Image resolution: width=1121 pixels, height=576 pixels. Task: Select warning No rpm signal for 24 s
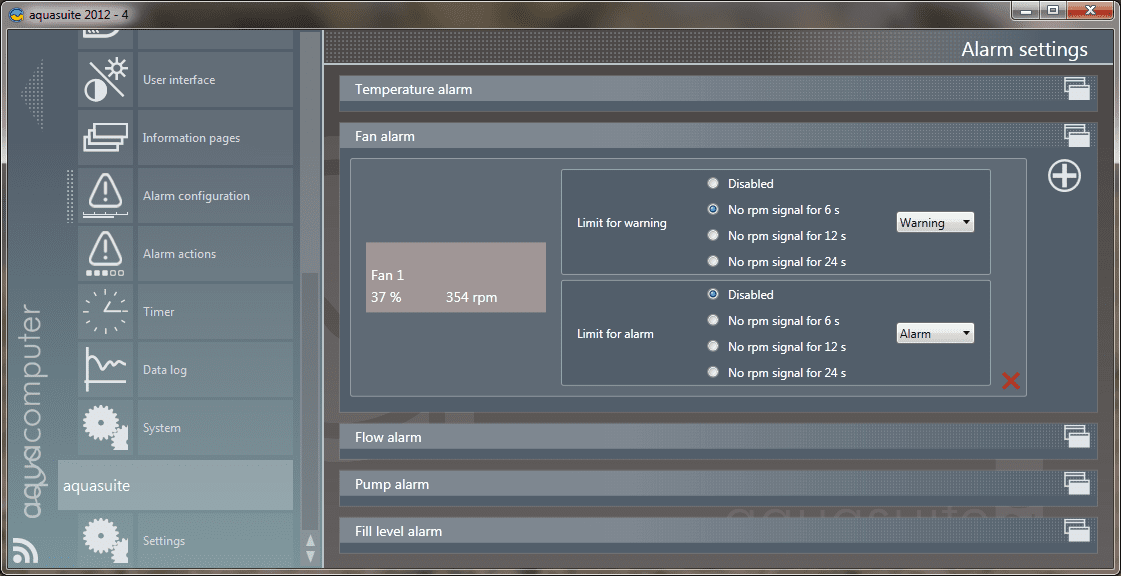tap(713, 262)
